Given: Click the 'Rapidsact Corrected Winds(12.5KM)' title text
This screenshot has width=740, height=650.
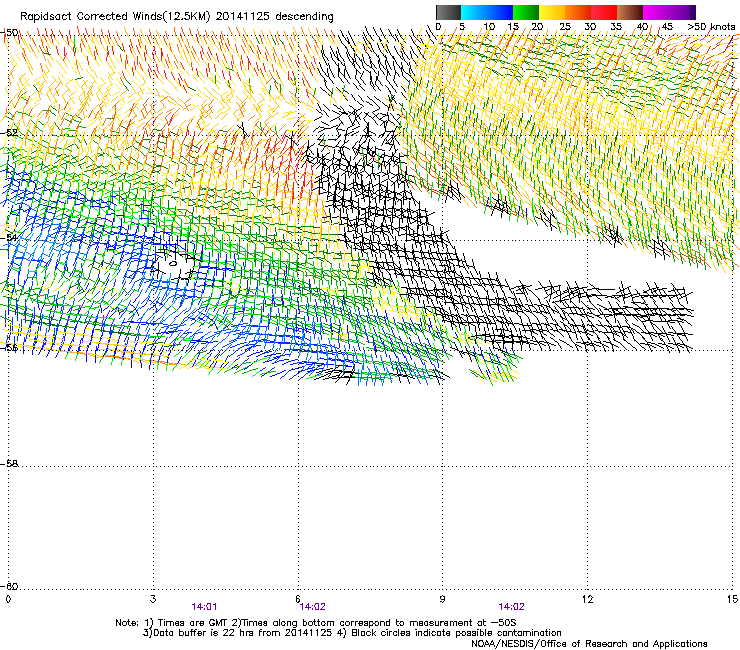Looking at the screenshot, I should (115, 16).
